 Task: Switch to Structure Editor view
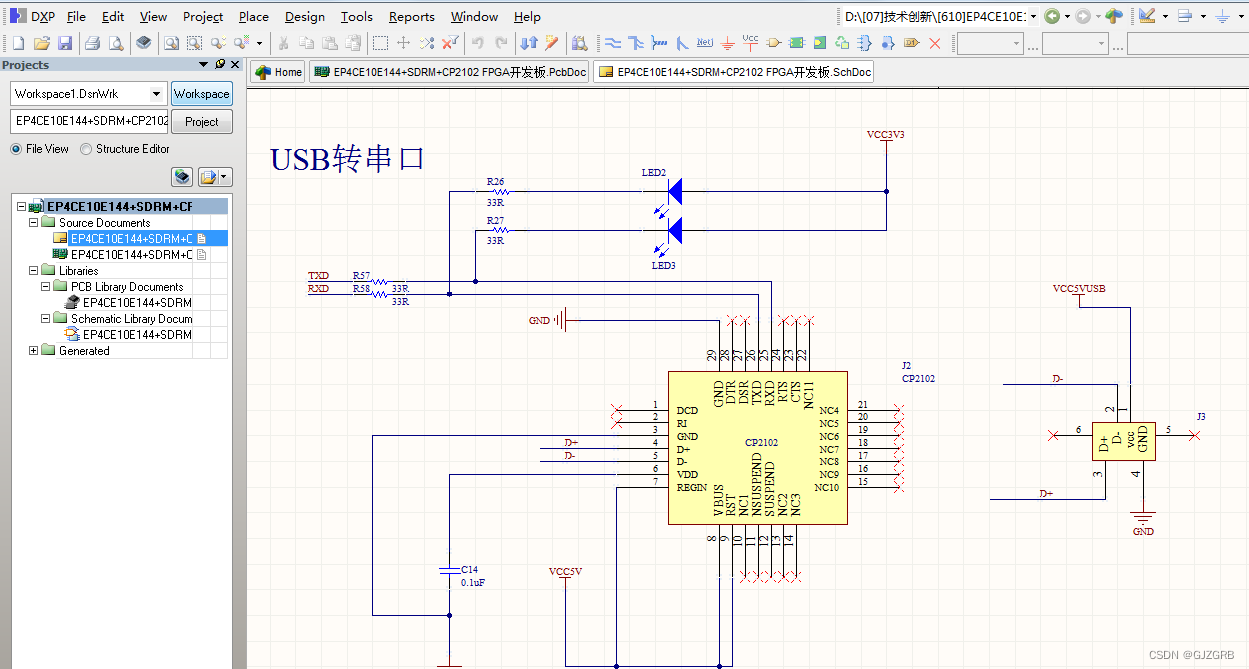click(84, 148)
